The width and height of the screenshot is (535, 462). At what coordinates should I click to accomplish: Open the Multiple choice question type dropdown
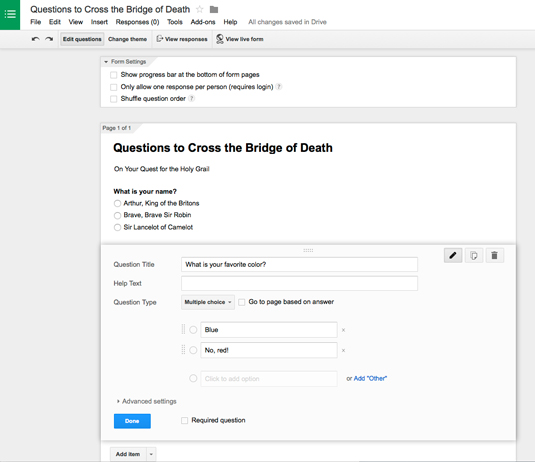pos(208,302)
